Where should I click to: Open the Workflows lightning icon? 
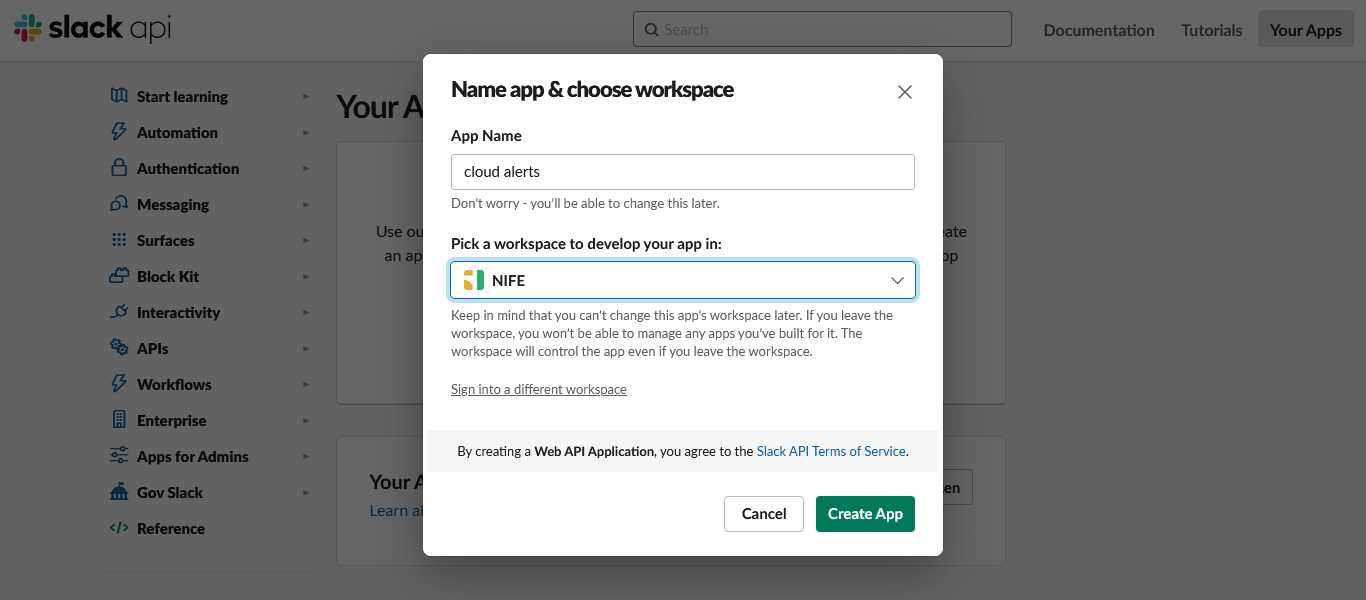coord(119,384)
